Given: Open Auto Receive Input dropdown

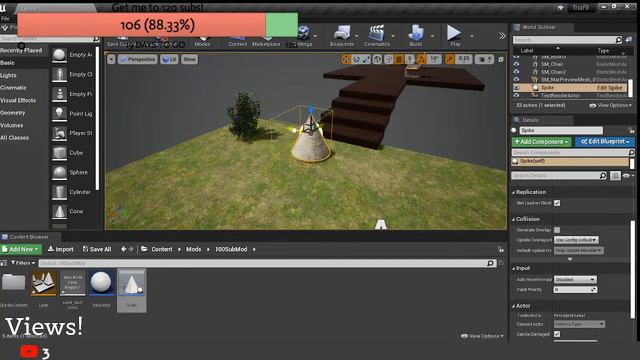Looking at the screenshot, I should tap(575, 280).
